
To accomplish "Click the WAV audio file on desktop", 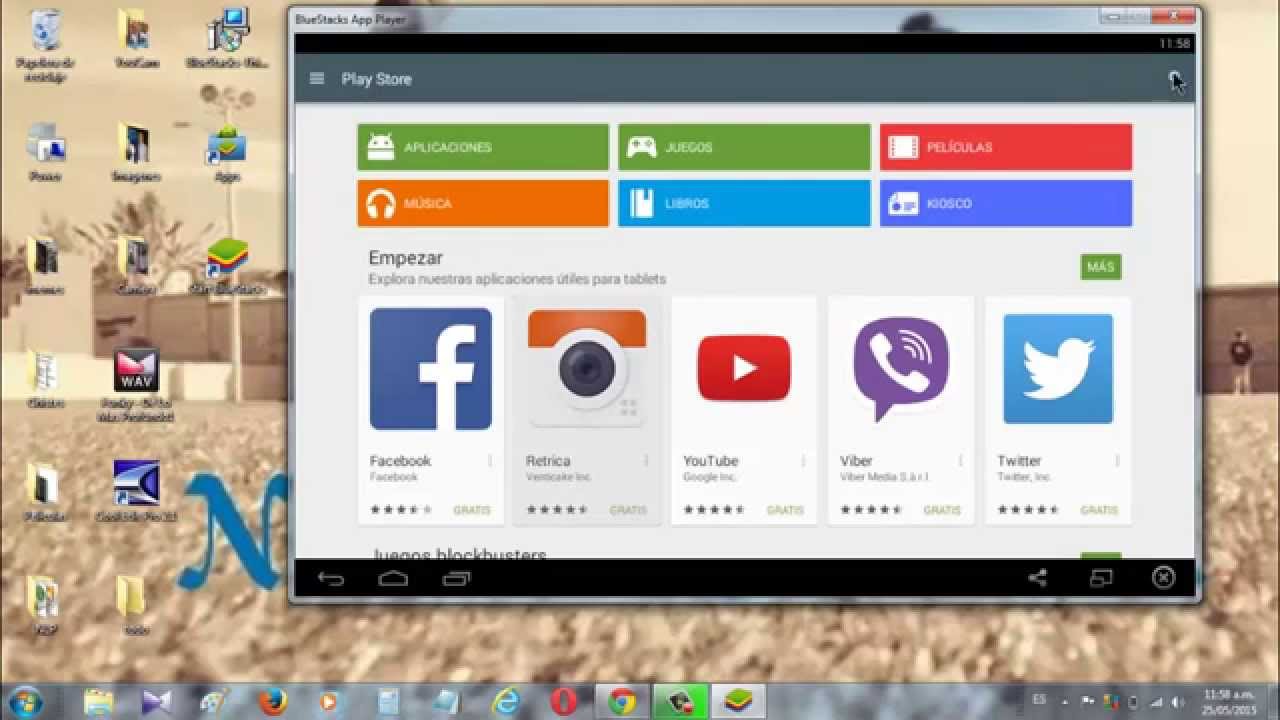I will [x=136, y=383].
